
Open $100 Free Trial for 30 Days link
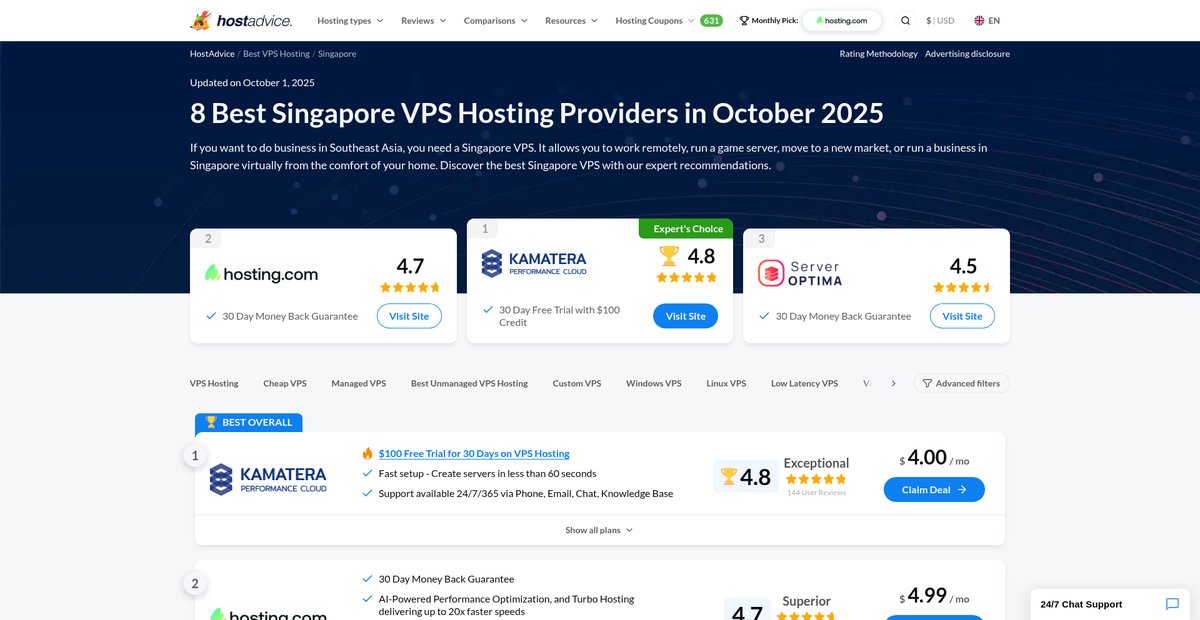click(474, 453)
